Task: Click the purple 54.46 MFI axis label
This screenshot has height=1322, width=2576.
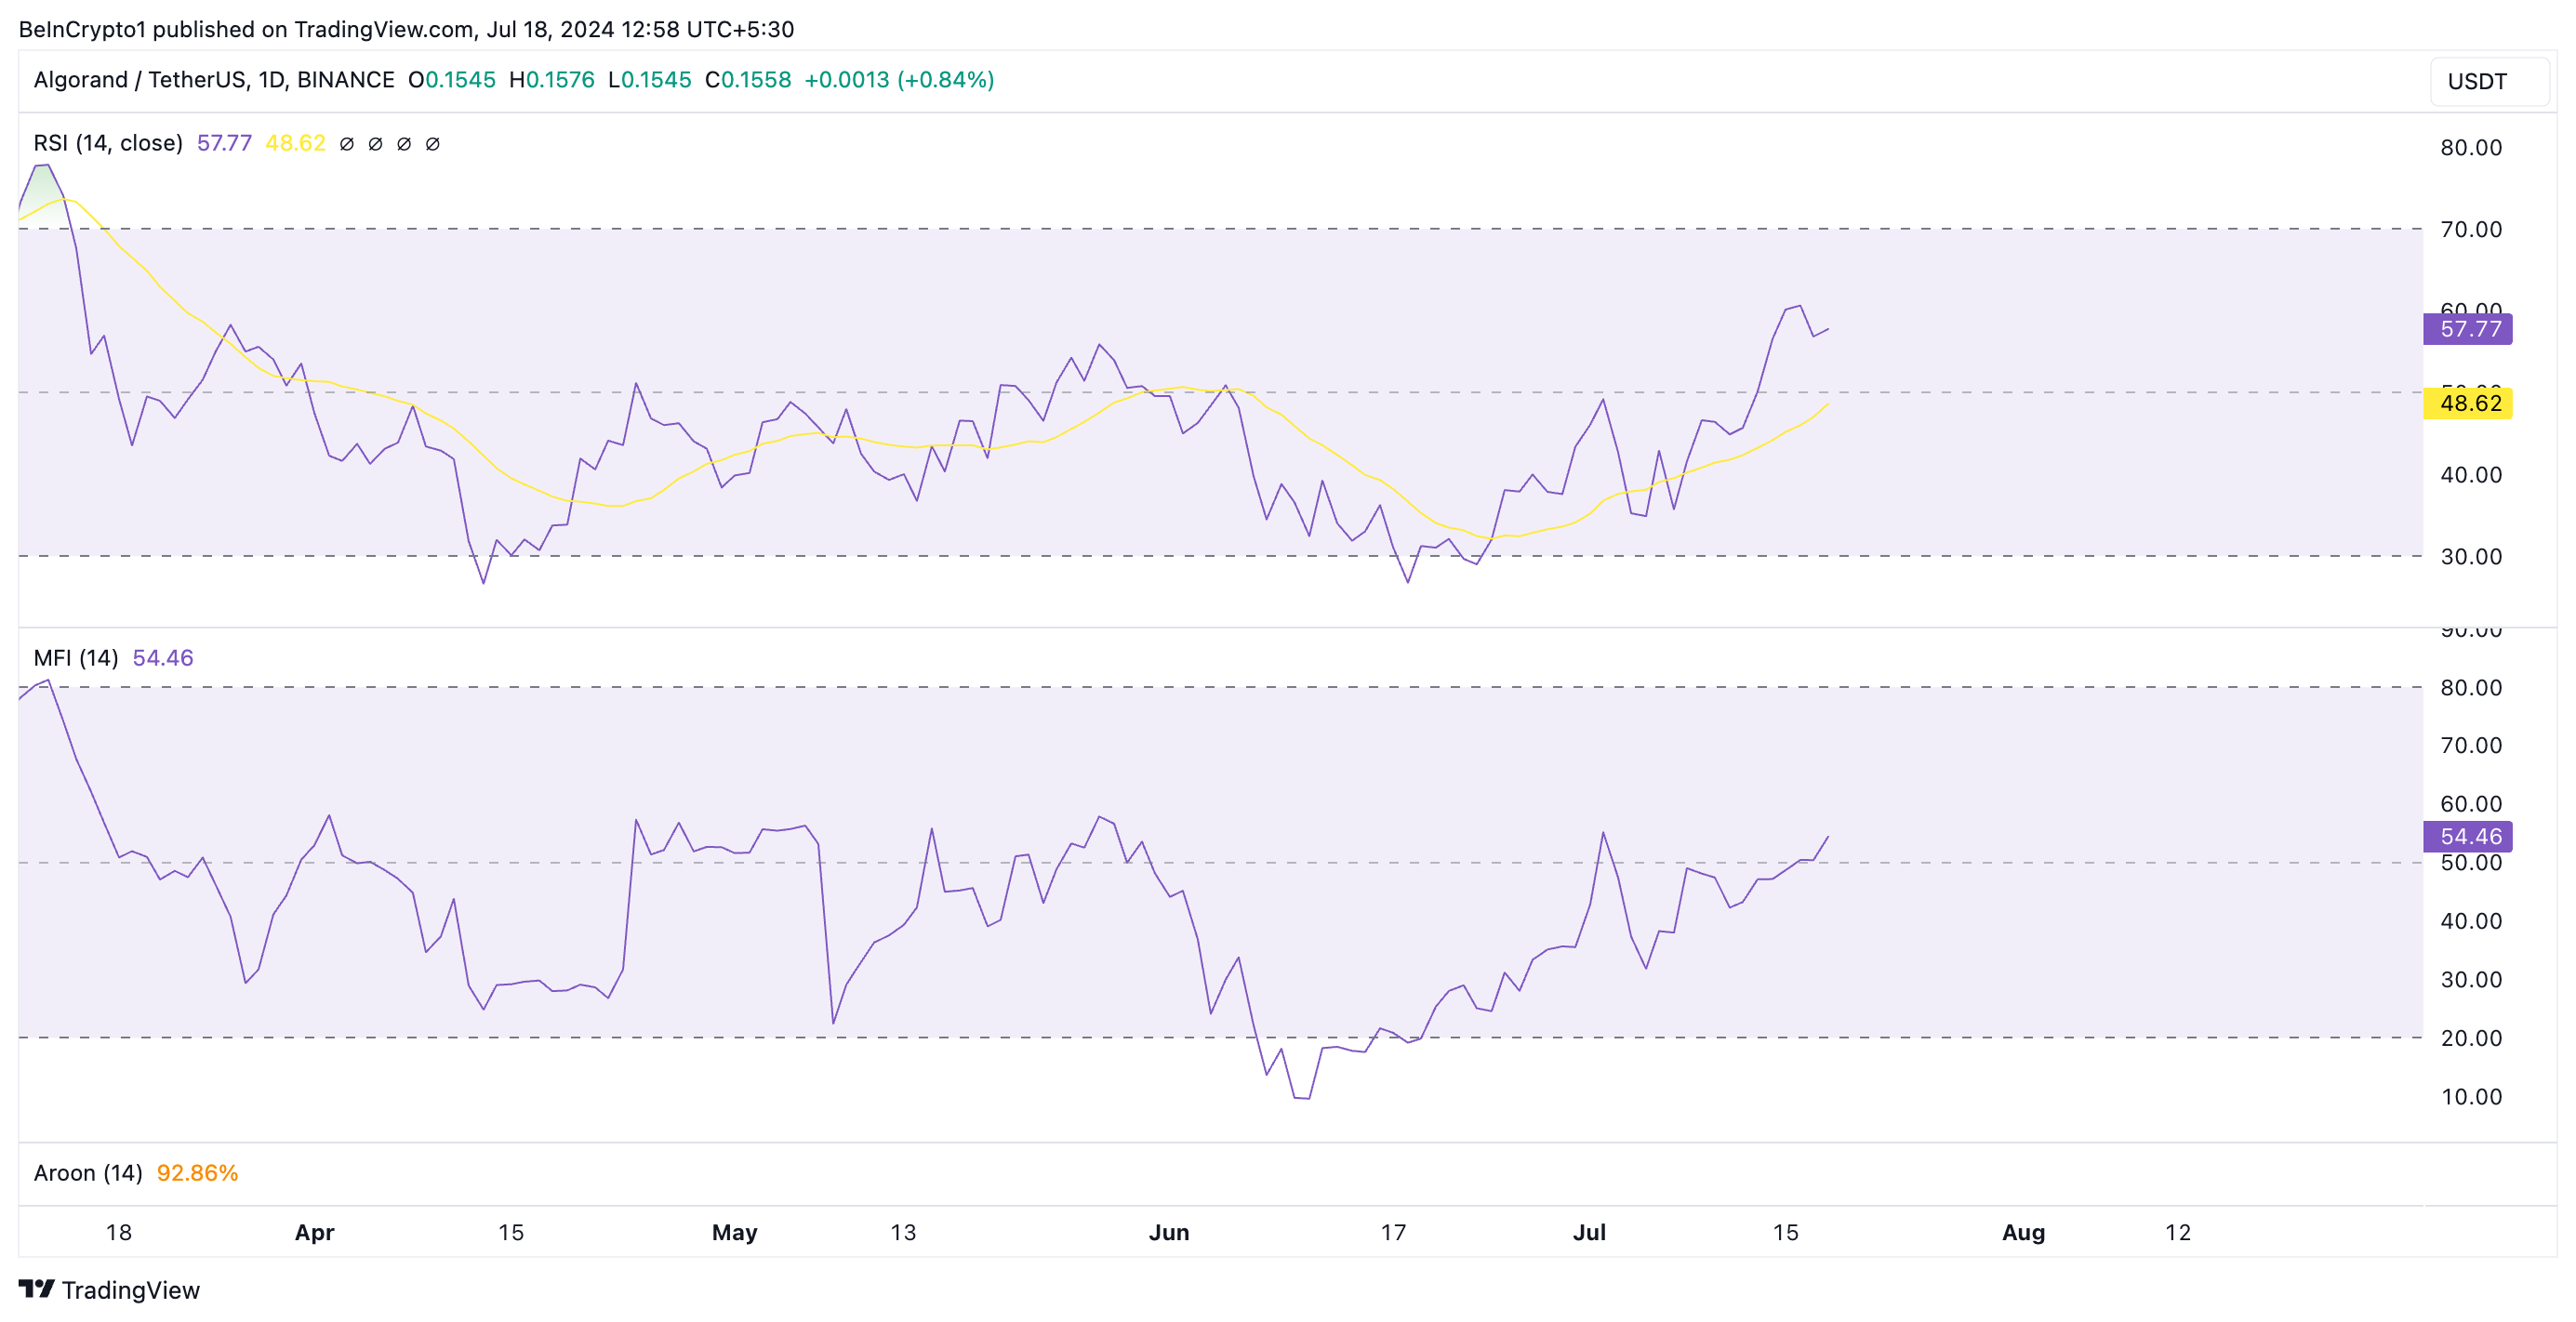Action: (x=2467, y=836)
